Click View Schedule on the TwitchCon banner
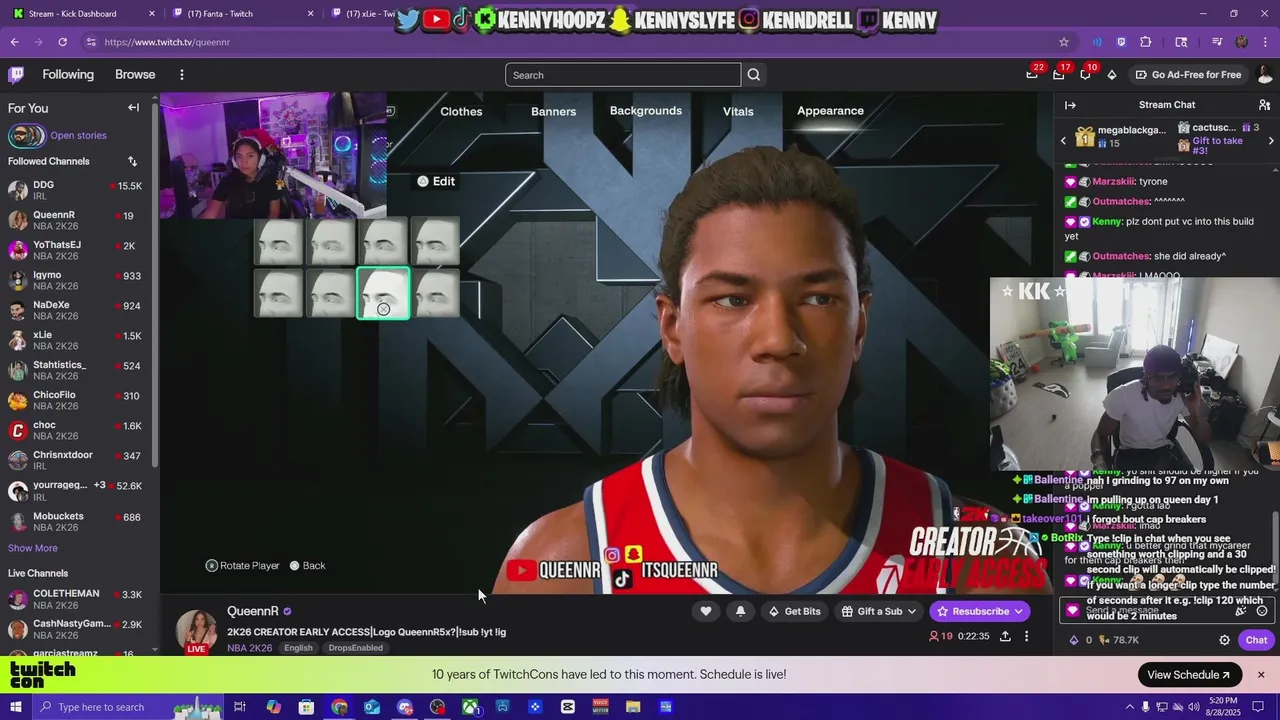Screen dimensions: 1280x720 tap(1190, 675)
